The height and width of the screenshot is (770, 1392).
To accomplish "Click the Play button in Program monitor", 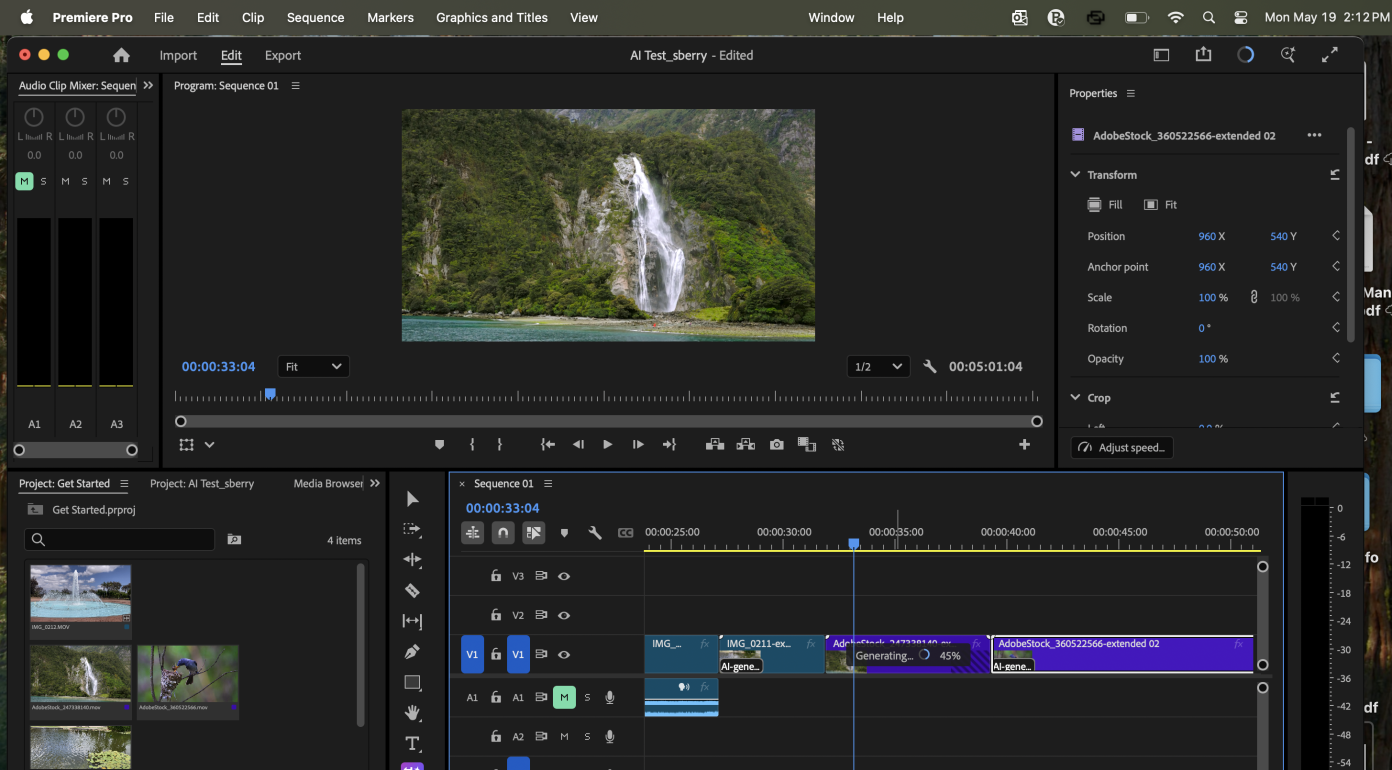I will tap(607, 445).
